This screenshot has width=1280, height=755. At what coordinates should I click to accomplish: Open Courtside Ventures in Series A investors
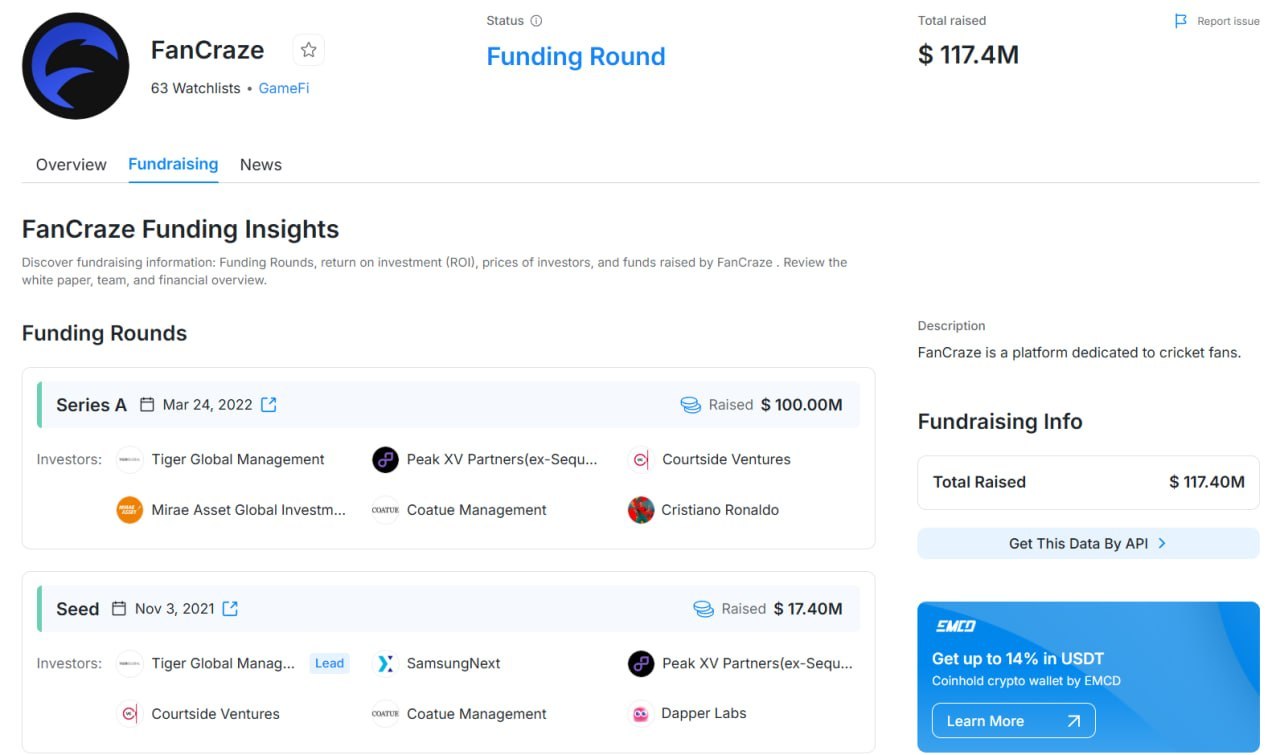click(x=726, y=460)
